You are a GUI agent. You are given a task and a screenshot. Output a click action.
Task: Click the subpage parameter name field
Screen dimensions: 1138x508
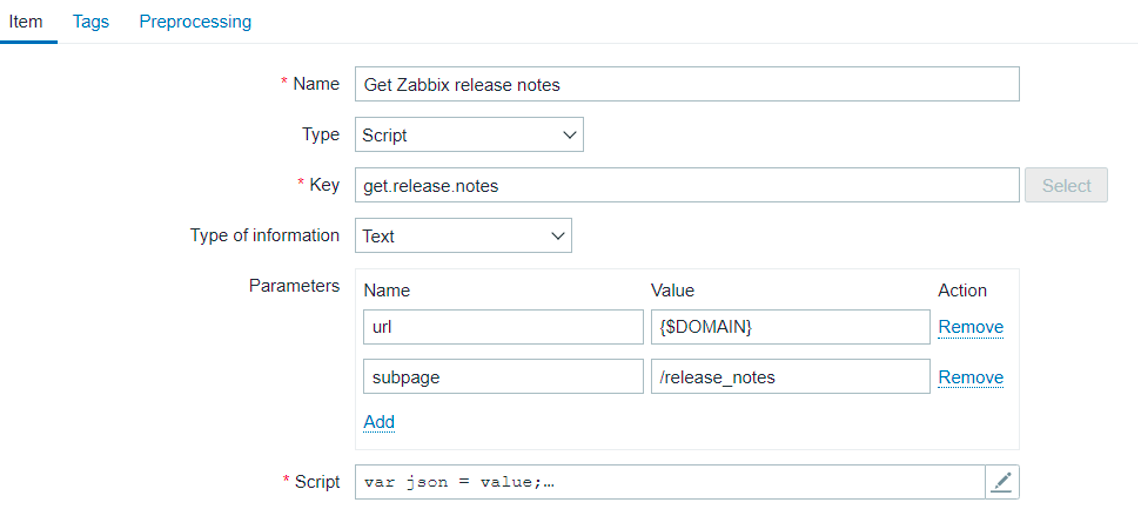tap(503, 377)
